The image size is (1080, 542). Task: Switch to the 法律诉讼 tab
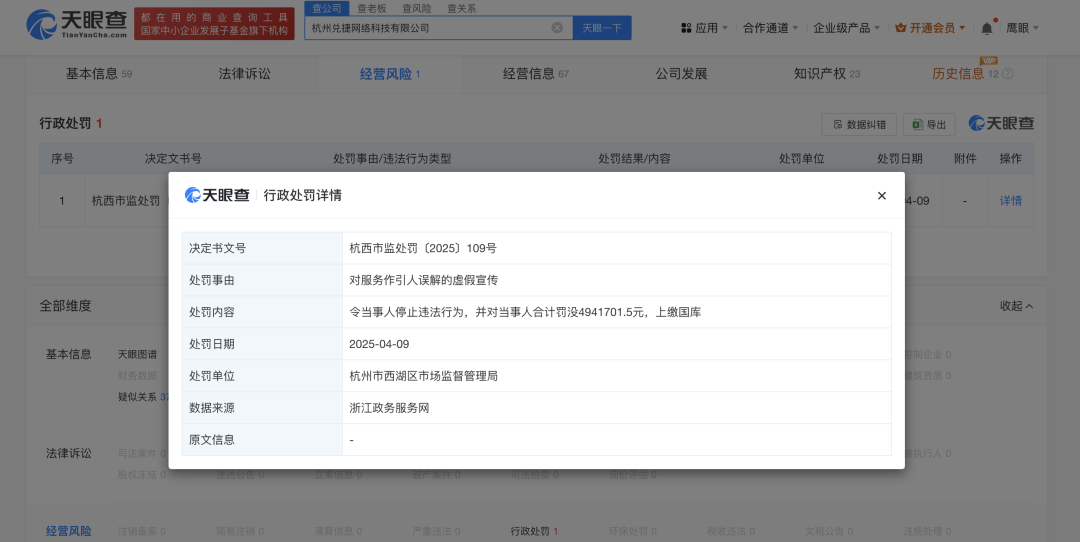click(244, 74)
